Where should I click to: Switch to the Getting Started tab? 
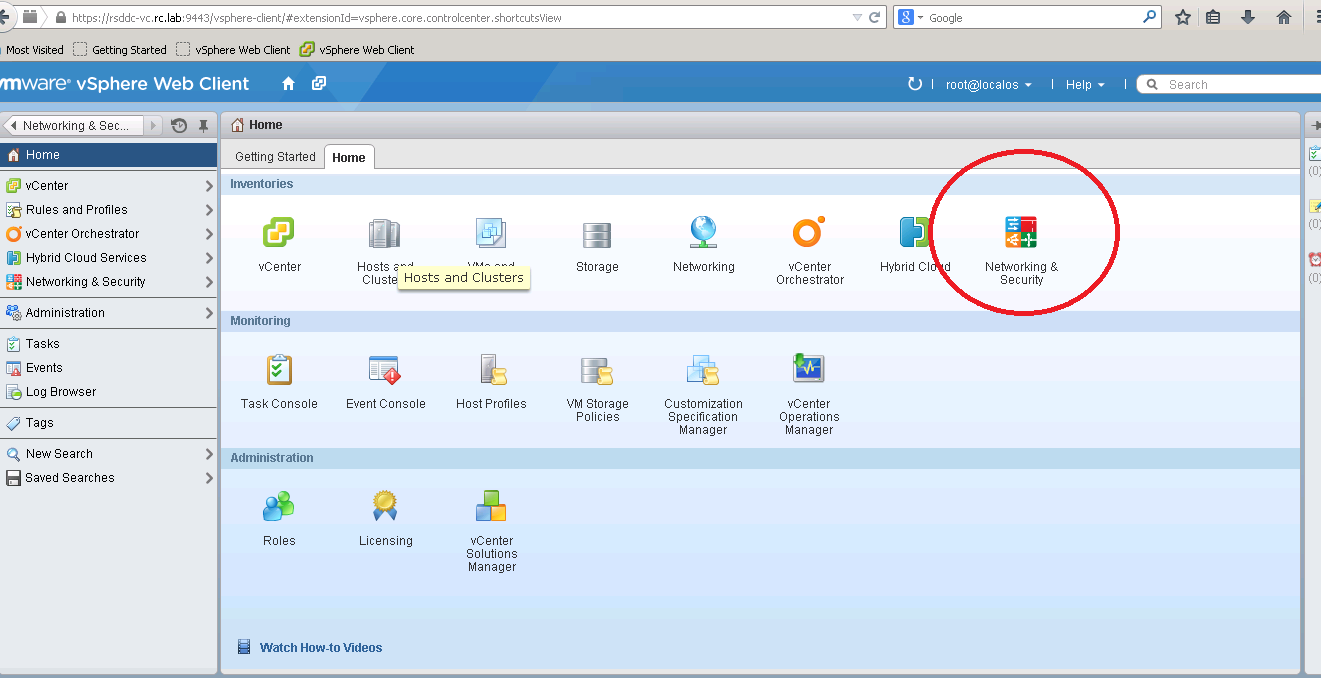(275, 157)
